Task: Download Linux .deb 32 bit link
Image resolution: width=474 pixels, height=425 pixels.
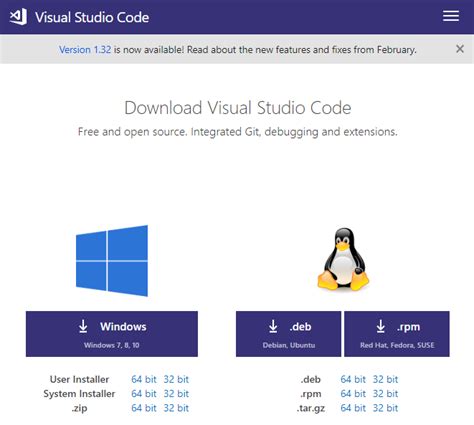Action: (x=385, y=379)
